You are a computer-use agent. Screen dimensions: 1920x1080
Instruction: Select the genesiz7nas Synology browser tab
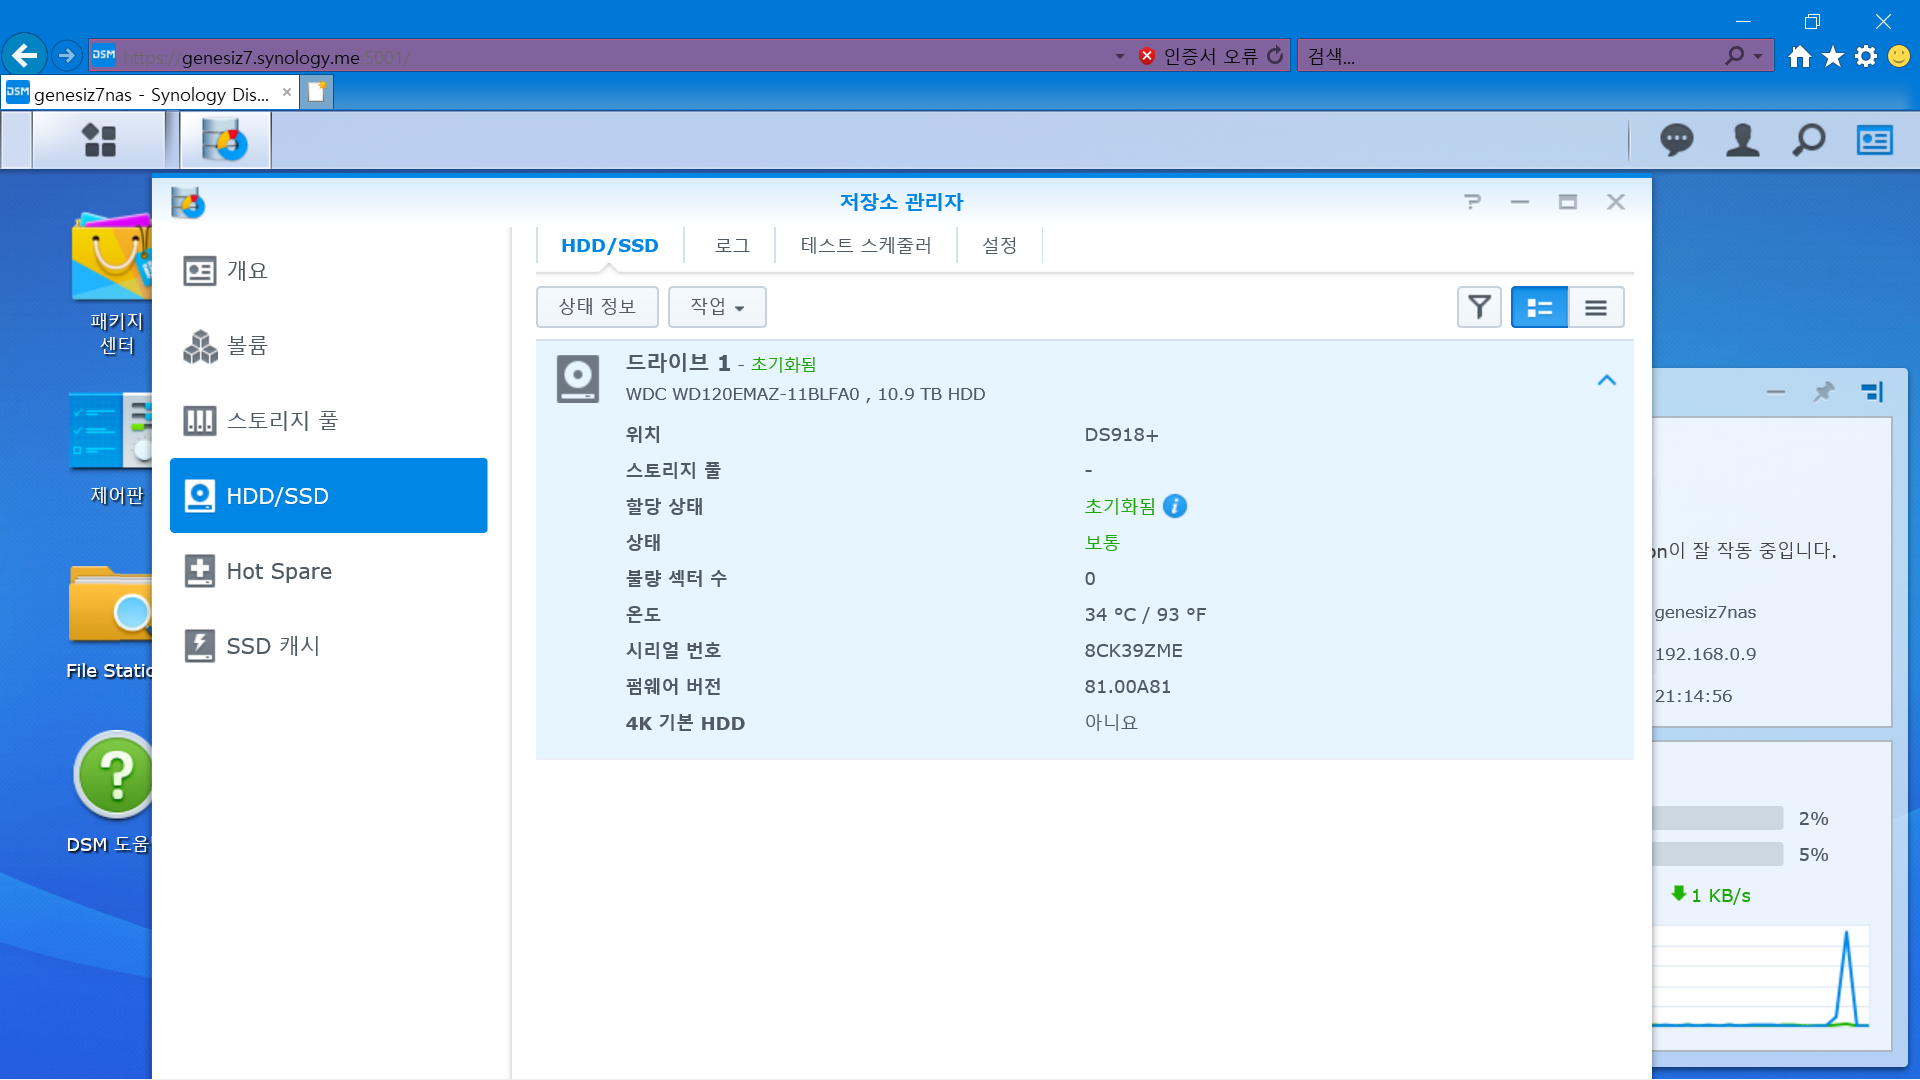pos(150,94)
